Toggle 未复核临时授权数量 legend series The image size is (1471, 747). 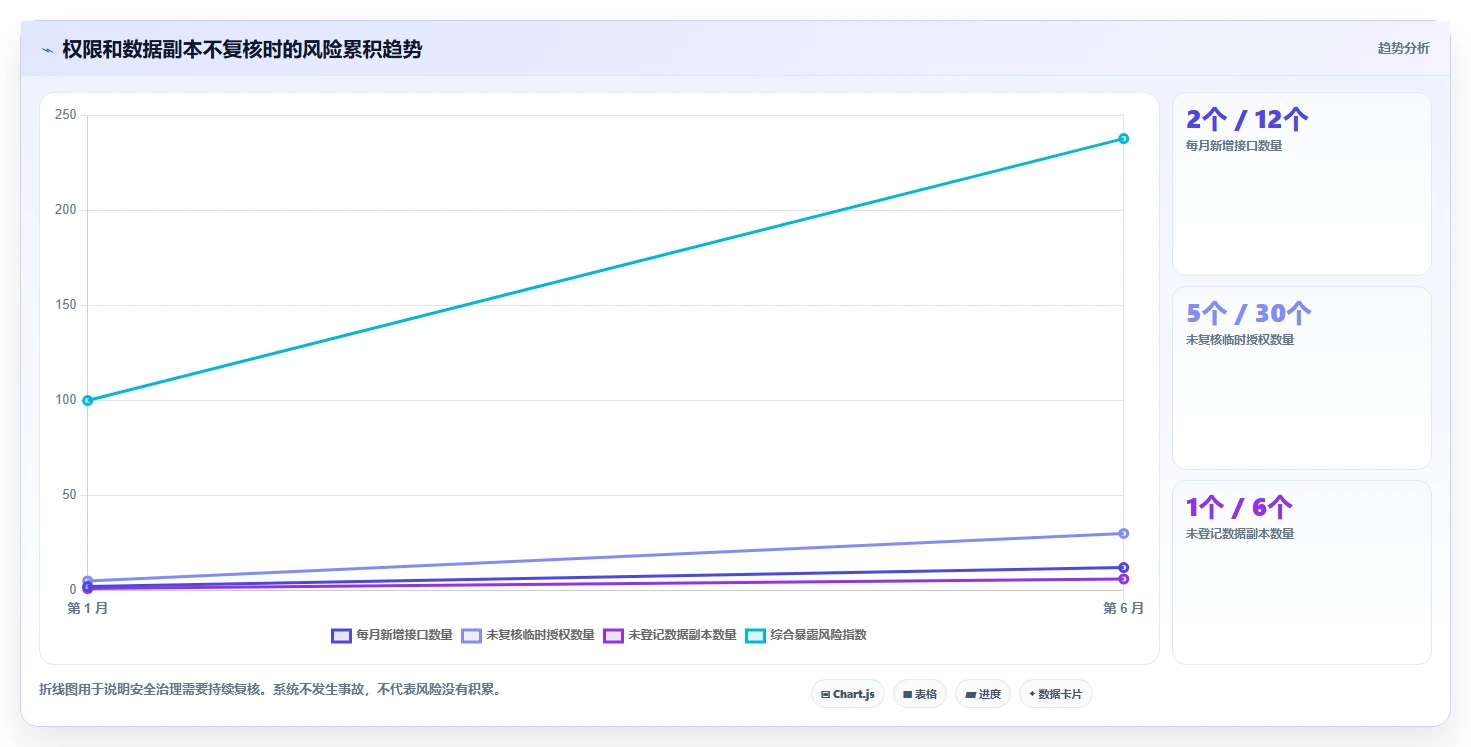[x=528, y=635]
